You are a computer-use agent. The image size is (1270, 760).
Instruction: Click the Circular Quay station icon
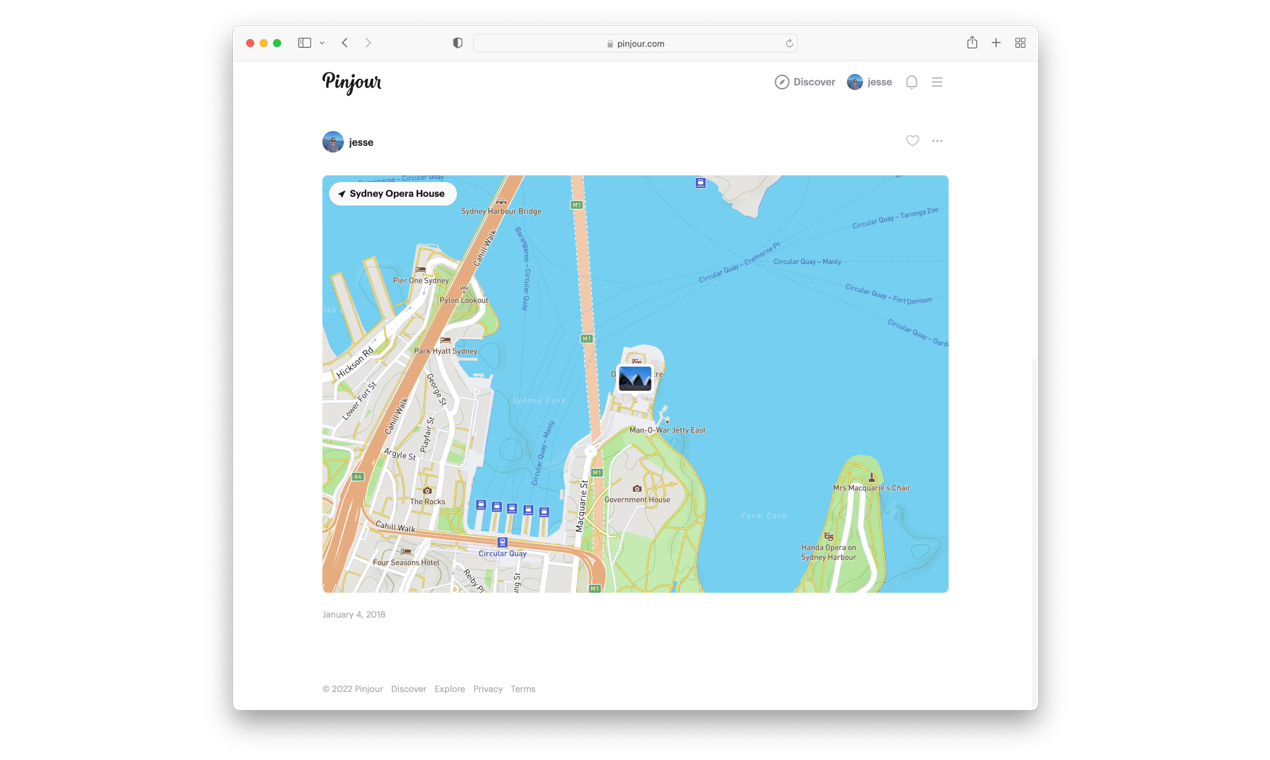coord(502,542)
